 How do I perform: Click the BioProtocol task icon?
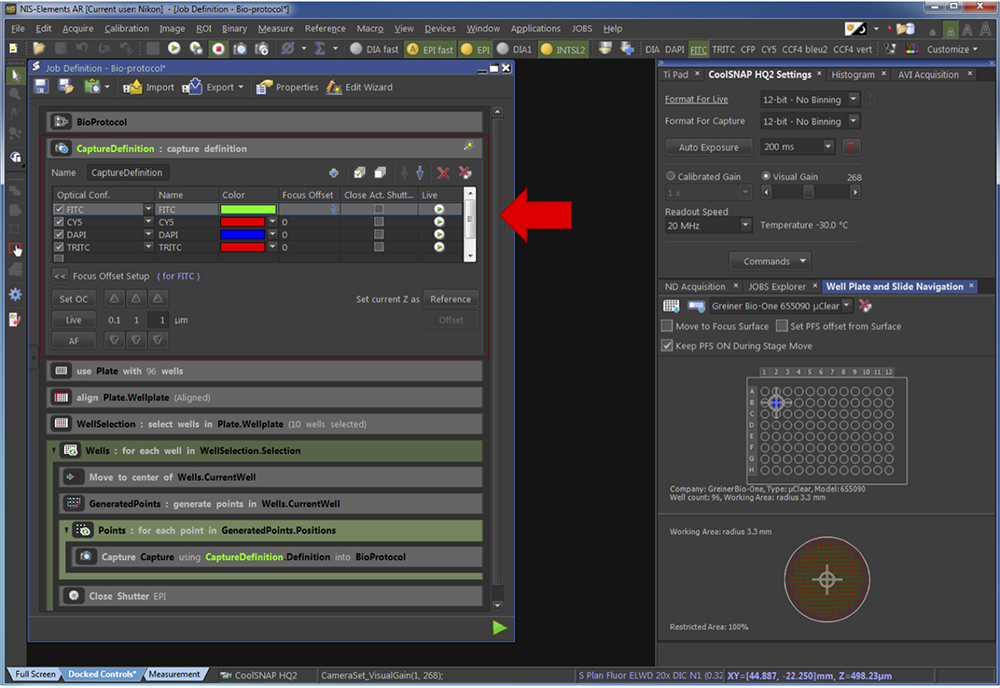pos(61,122)
